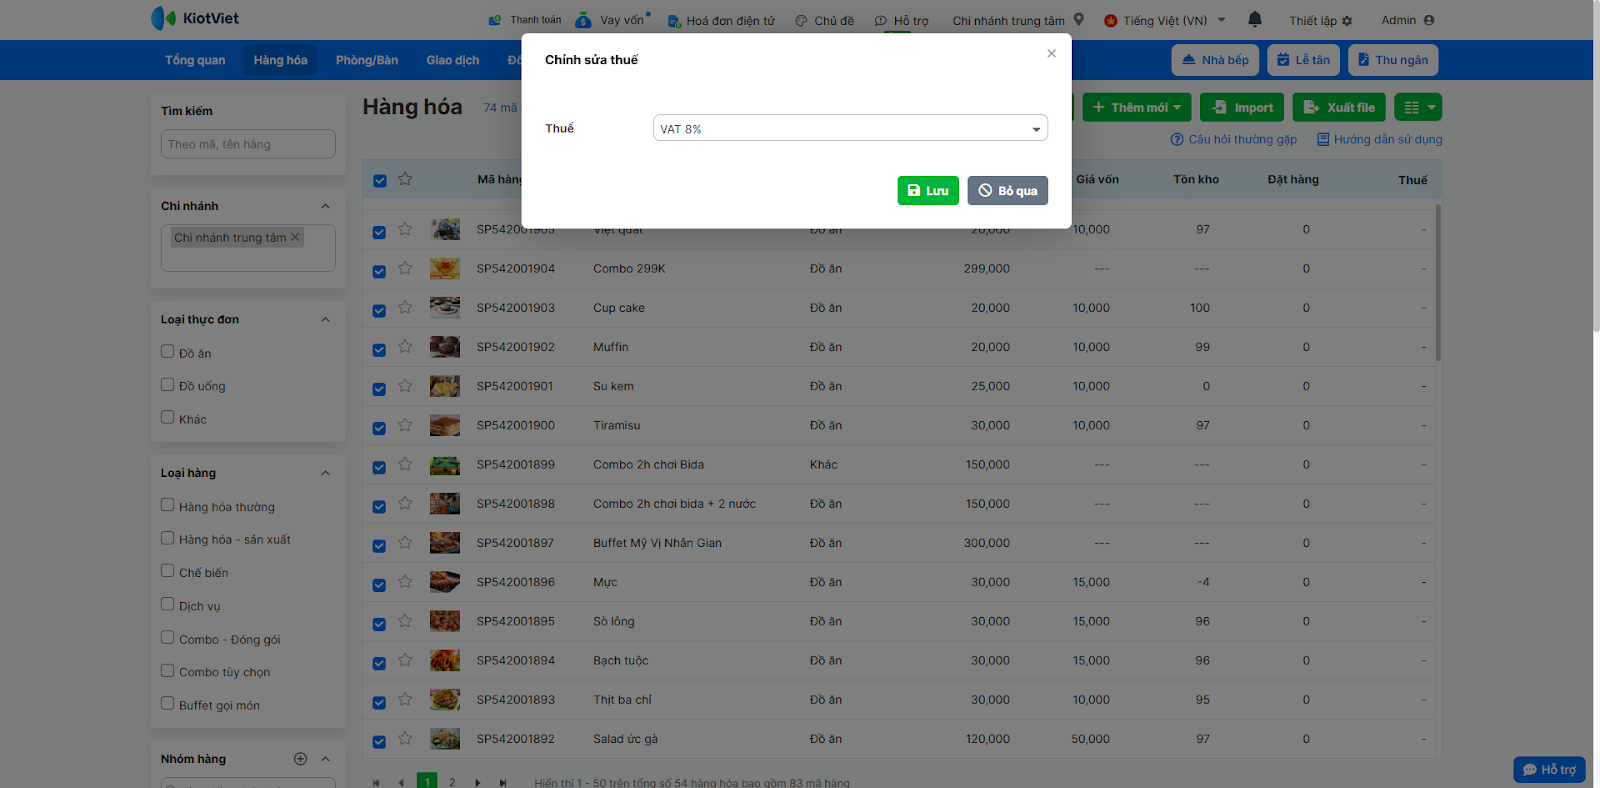Uncheck the Cup cake row checkbox
Viewport: 1600px width, 788px height.
[379, 310]
